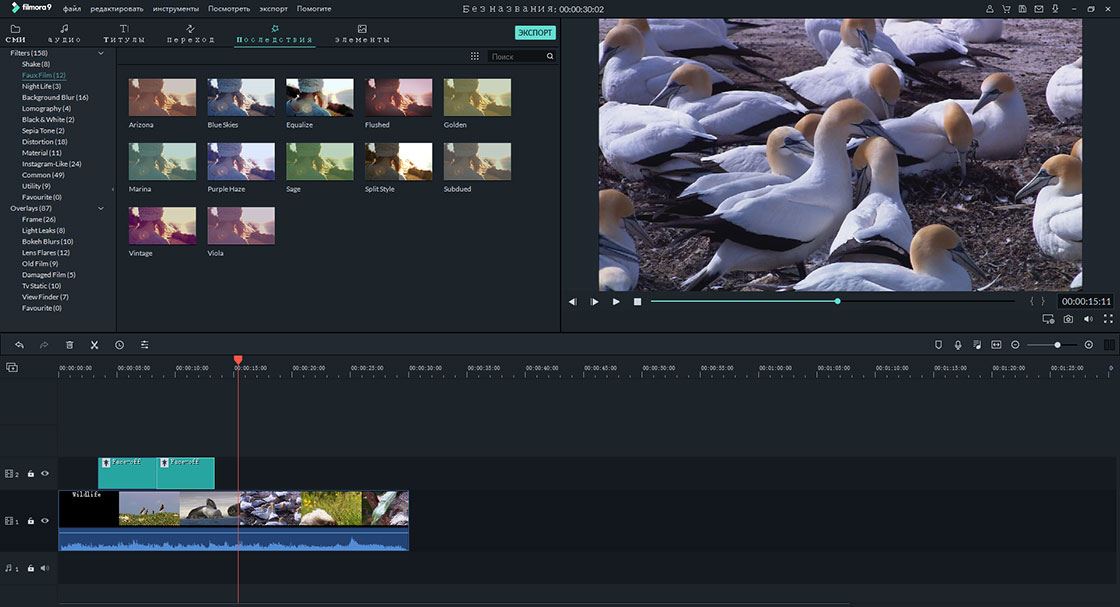Delete selected clip with trash icon

[69, 344]
